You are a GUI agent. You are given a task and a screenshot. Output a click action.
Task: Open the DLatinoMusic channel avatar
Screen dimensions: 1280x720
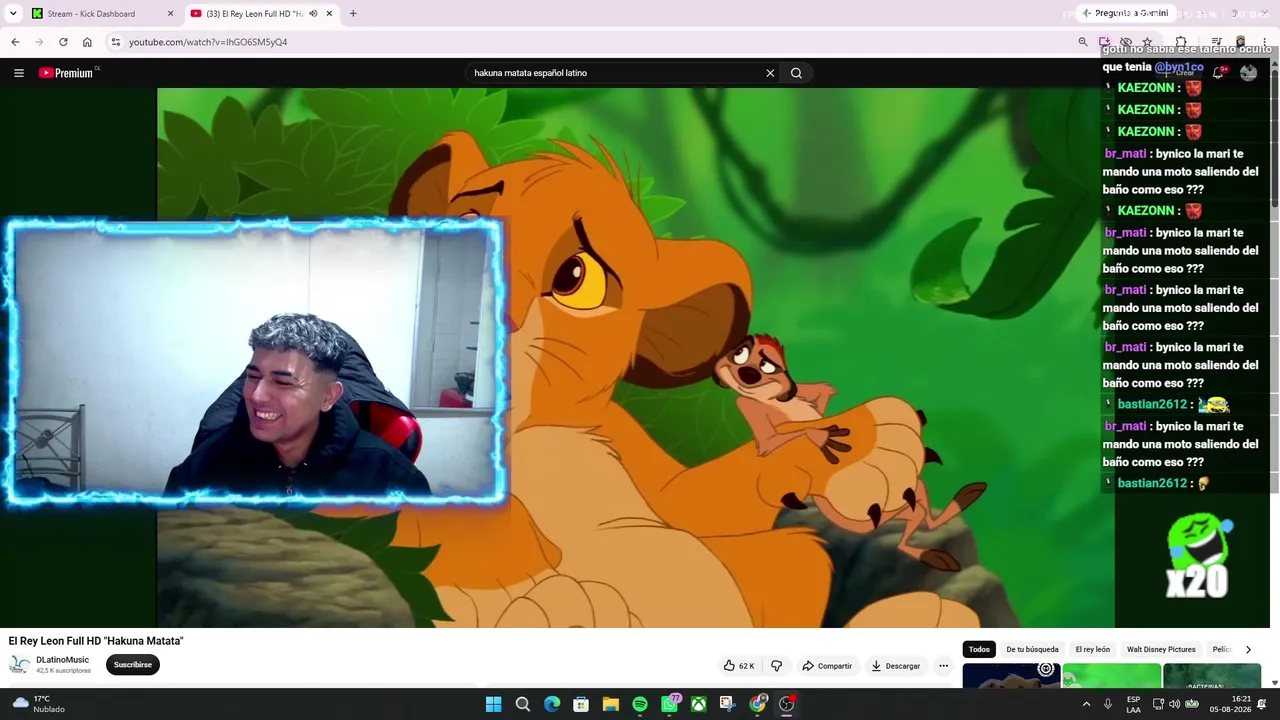19,665
